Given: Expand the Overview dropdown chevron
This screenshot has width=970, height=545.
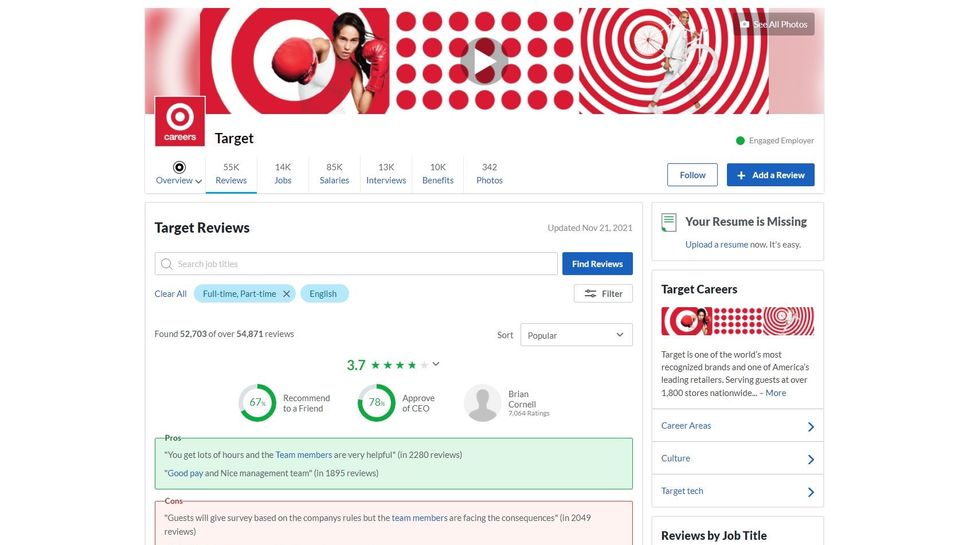Looking at the screenshot, I should tap(198, 181).
